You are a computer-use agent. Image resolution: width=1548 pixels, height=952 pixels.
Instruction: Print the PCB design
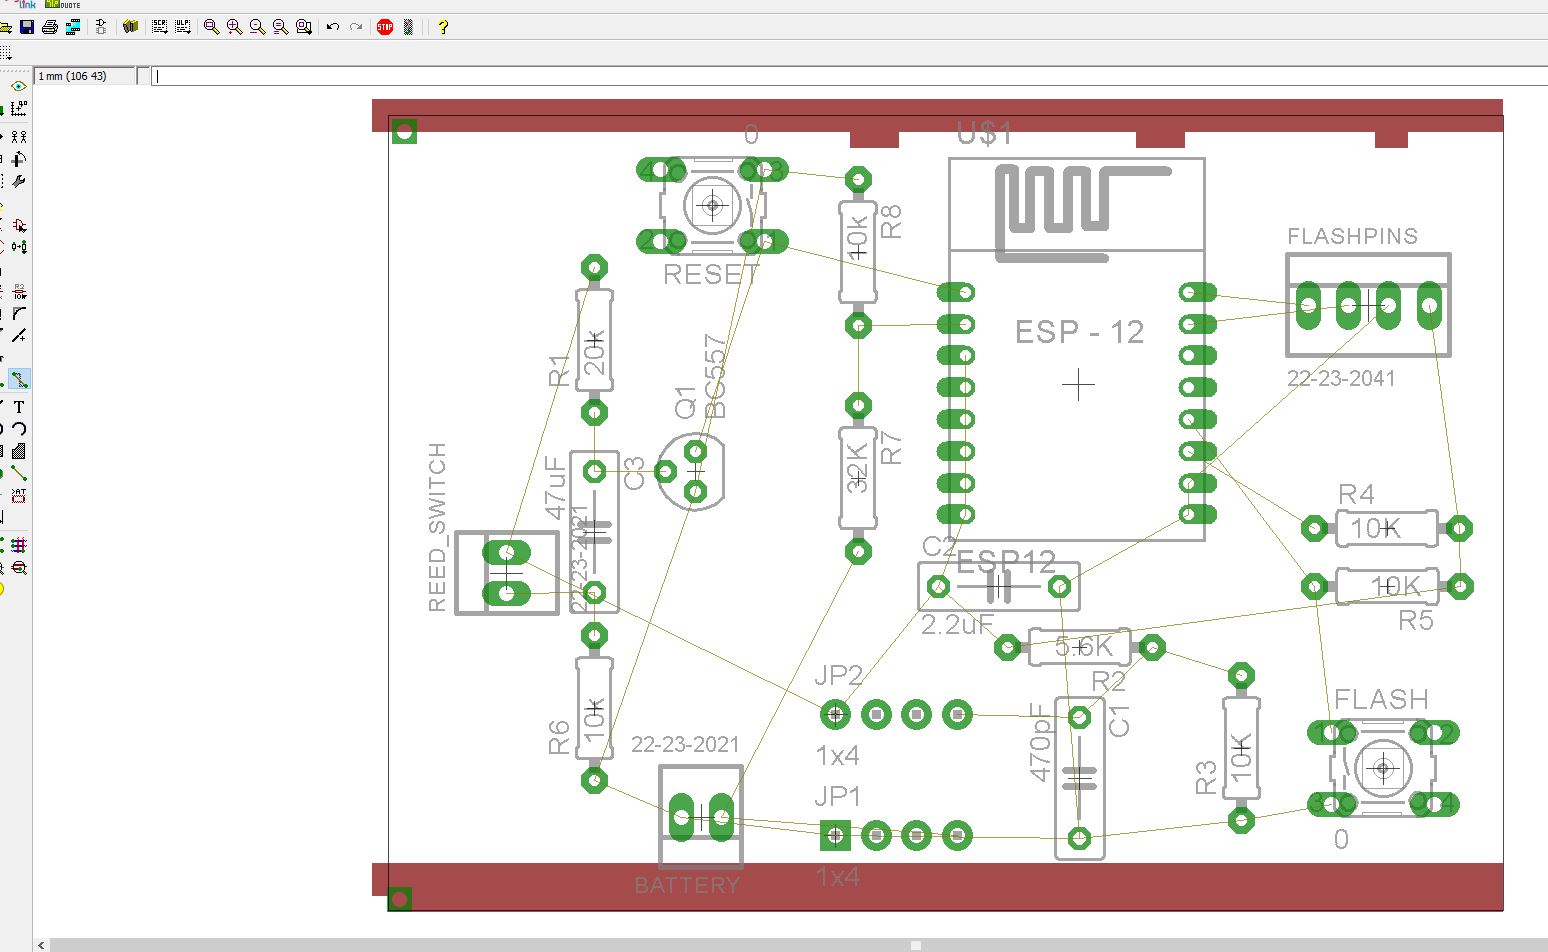point(49,27)
